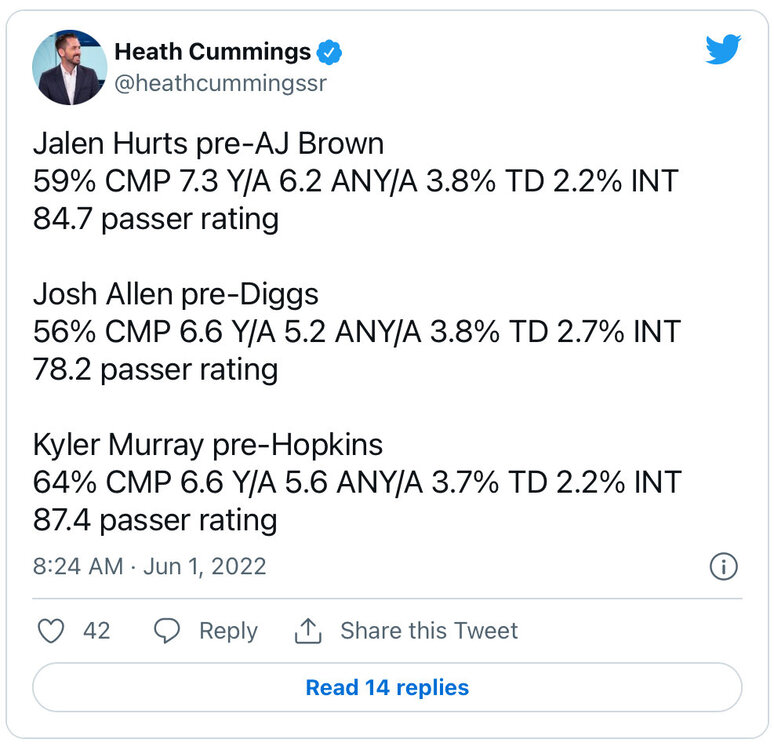
Task: Click the 87.4 passer rating text
Action: [155, 521]
